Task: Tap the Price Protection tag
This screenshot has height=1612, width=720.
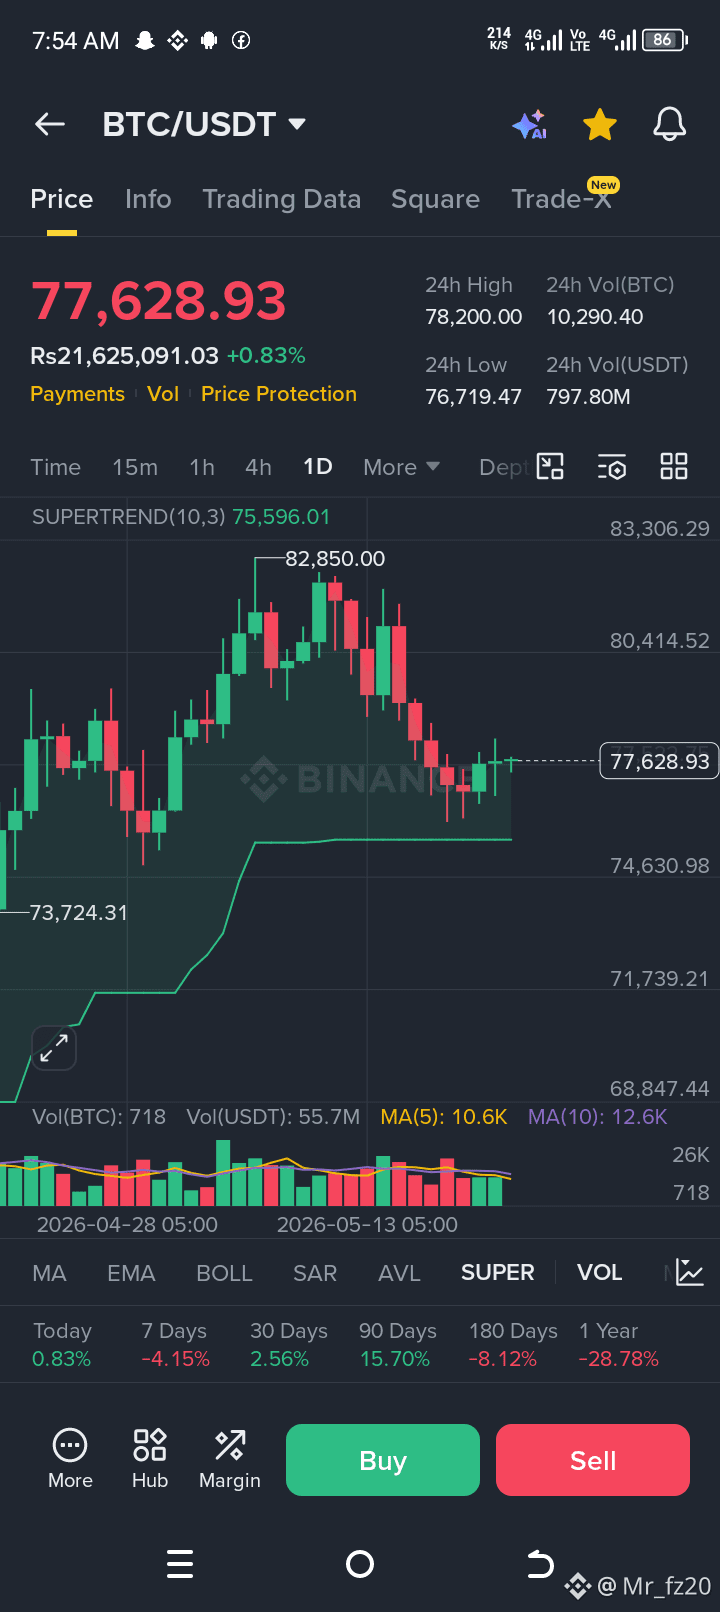Action: point(279,394)
